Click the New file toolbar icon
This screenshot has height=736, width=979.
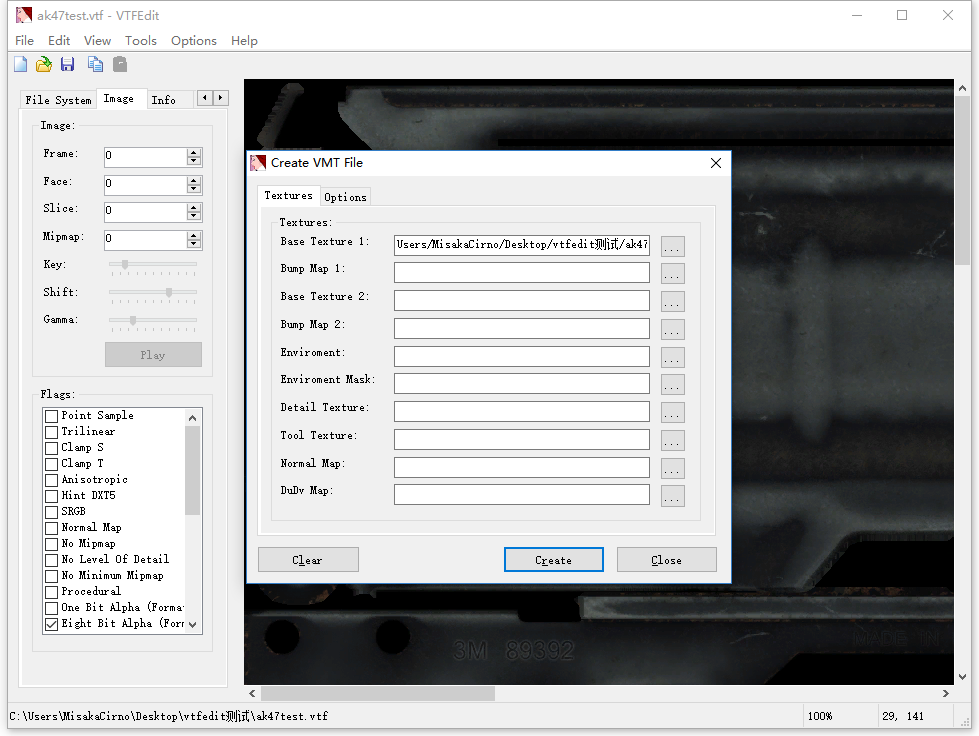tap(21, 64)
